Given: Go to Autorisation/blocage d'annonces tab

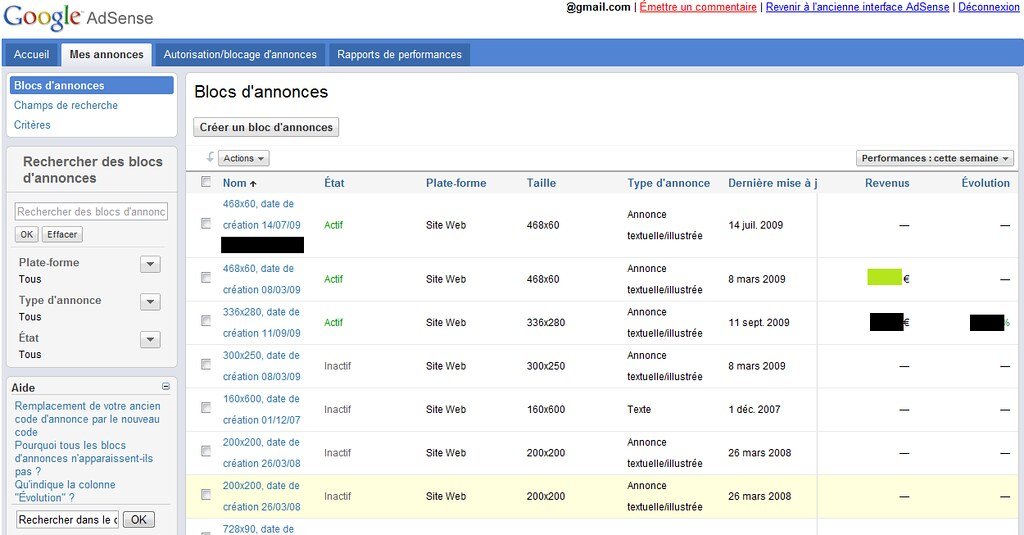Looking at the screenshot, I should pyautogui.click(x=240, y=54).
